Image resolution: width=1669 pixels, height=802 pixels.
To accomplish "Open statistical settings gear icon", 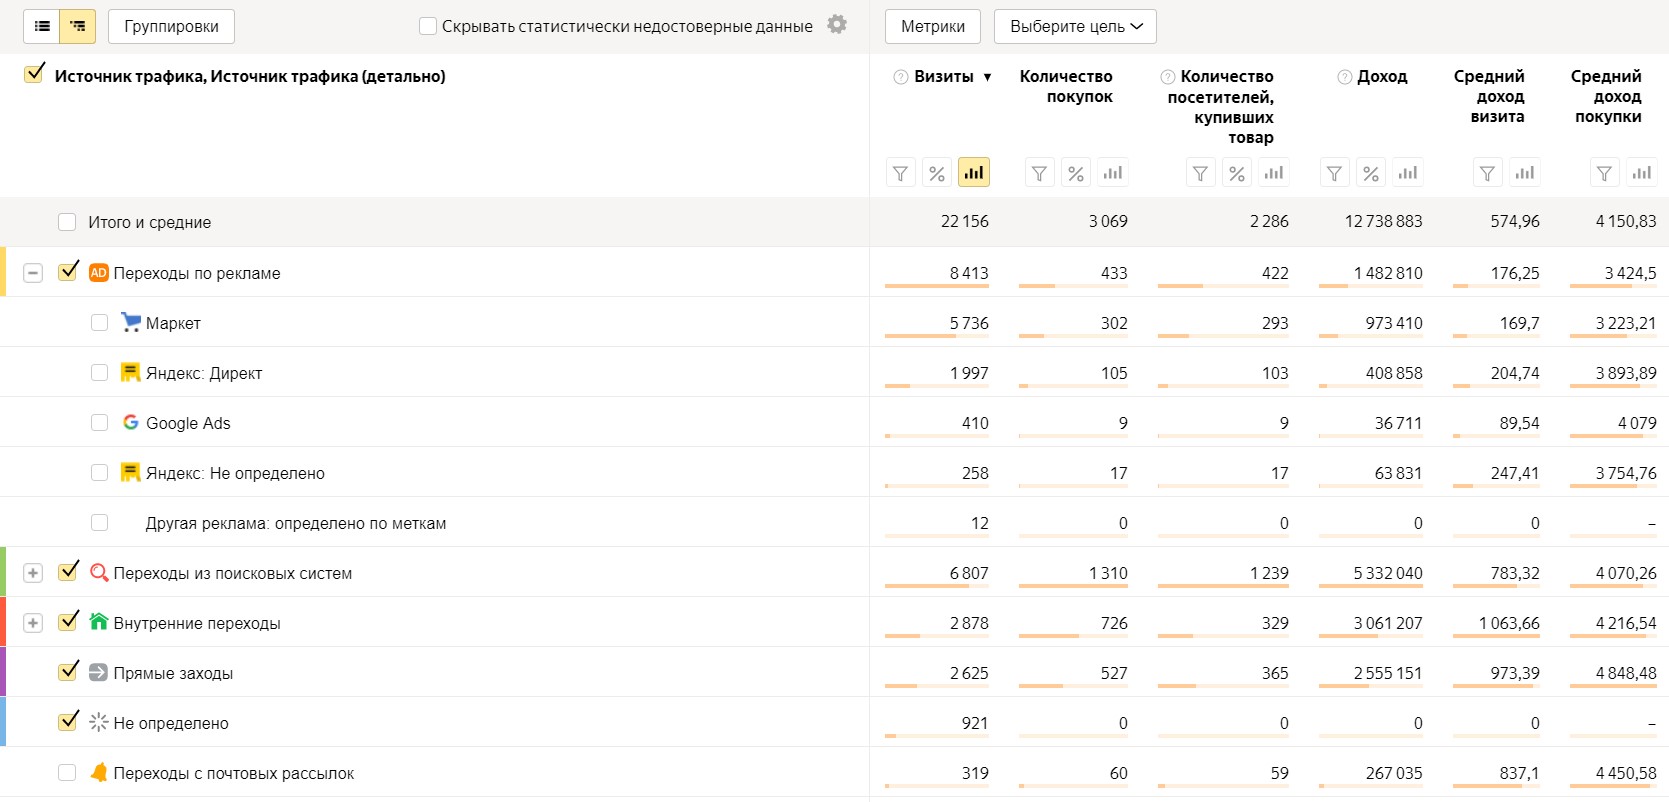I will coord(837,24).
